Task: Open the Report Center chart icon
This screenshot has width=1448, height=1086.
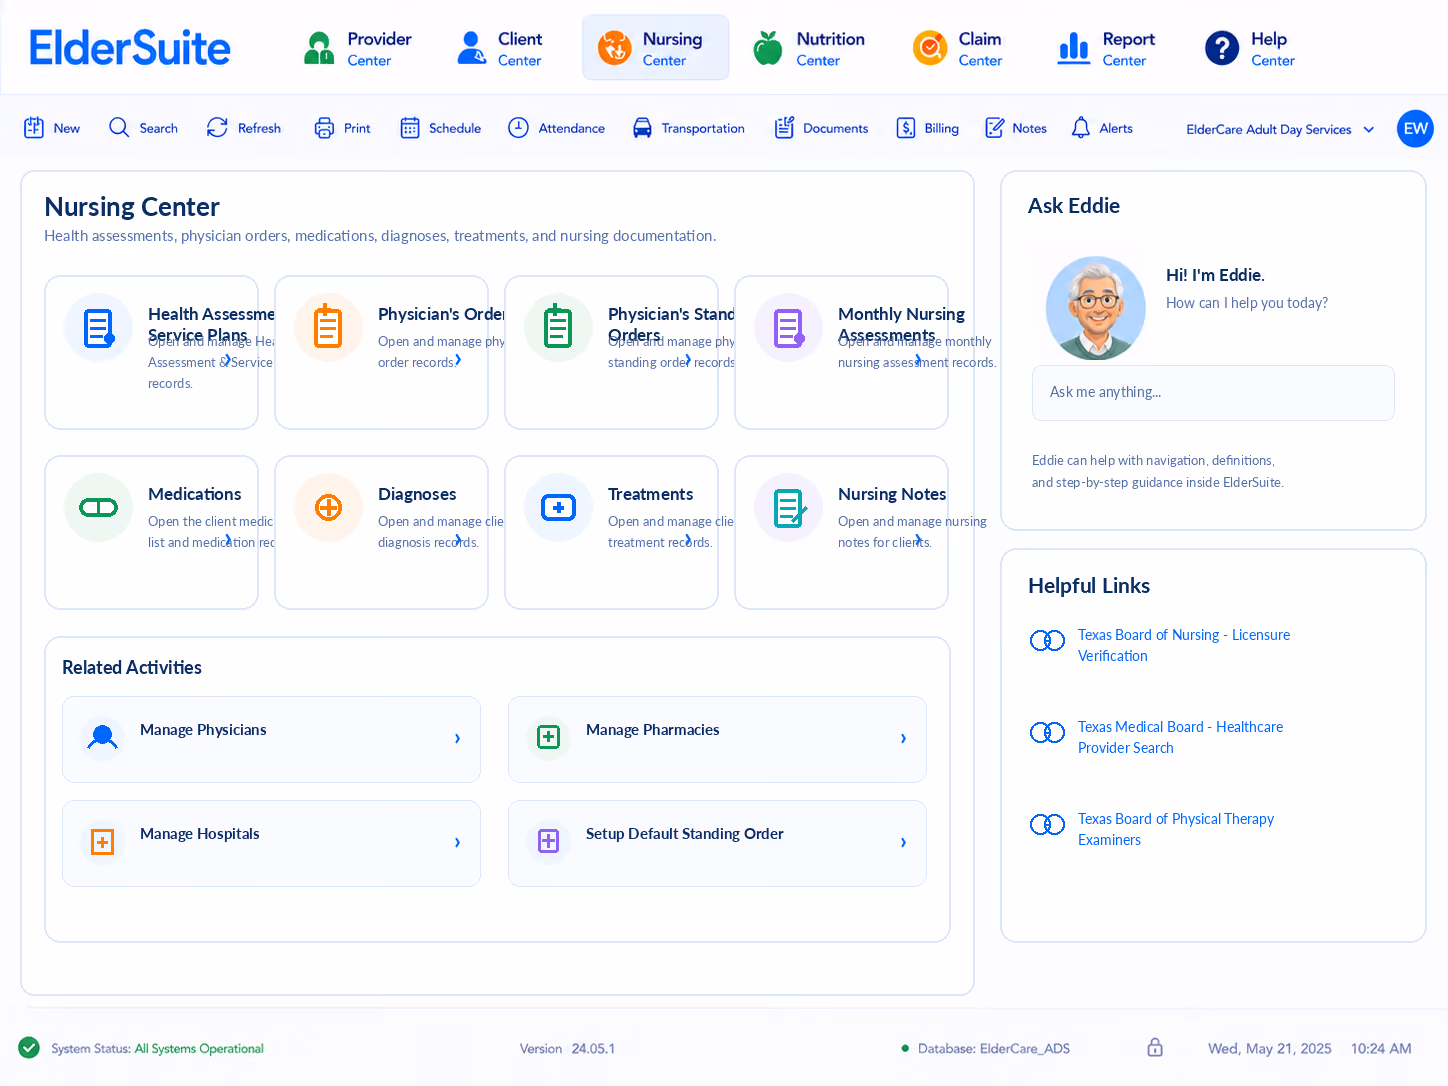Action: click(x=1074, y=47)
